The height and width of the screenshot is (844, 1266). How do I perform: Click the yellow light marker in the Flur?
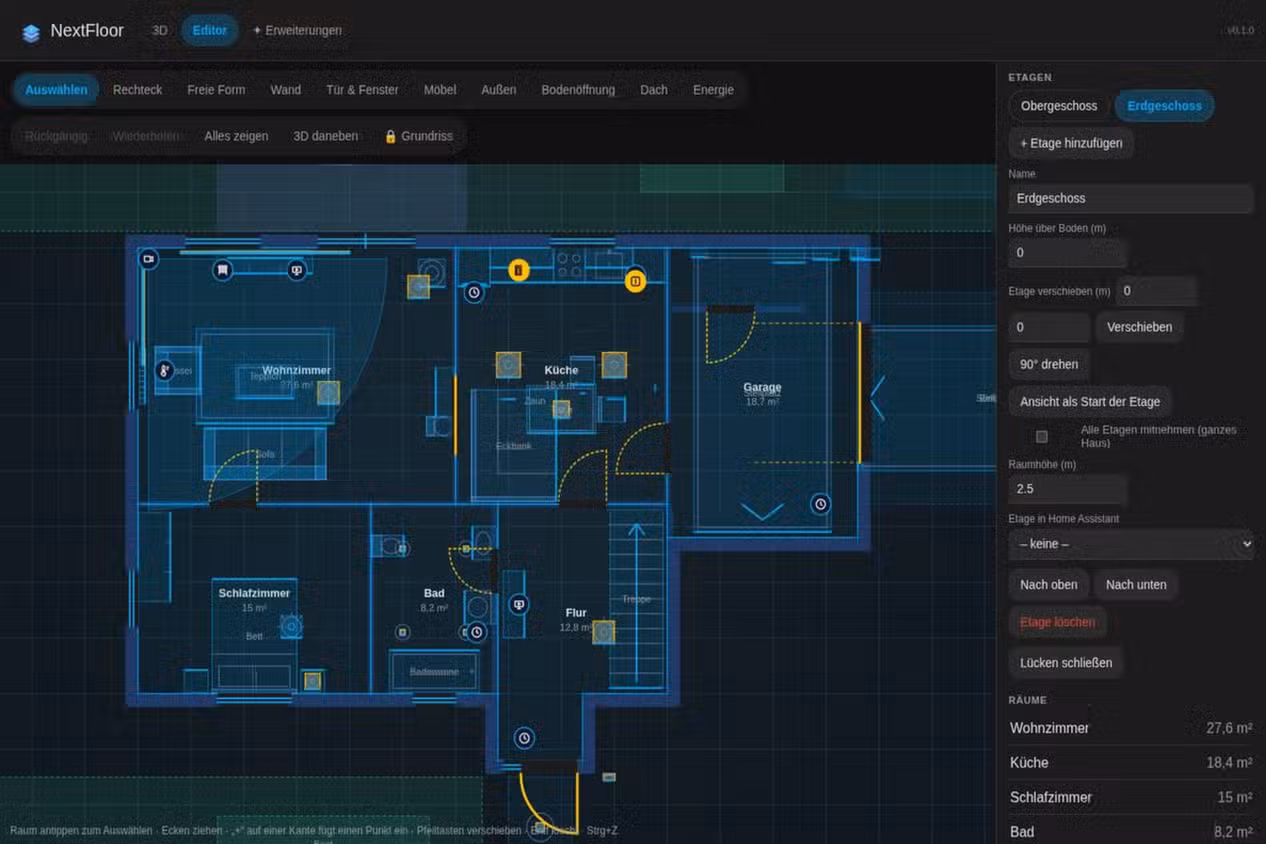(603, 632)
